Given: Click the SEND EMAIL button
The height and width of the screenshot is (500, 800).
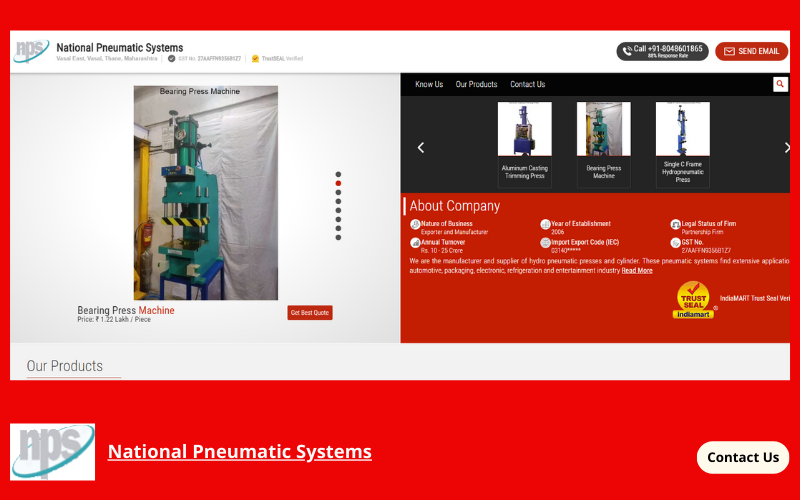Looking at the screenshot, I should [752, 51].
